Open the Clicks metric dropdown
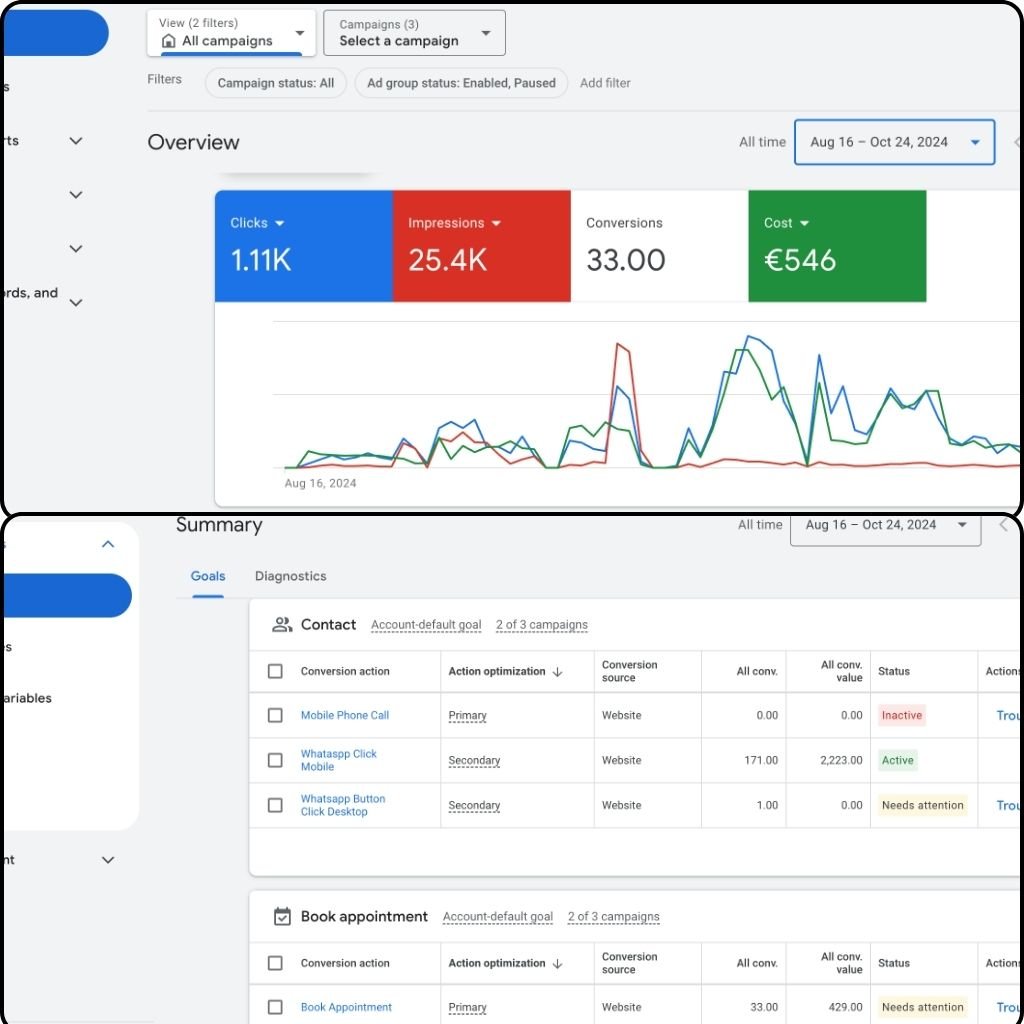Screen dimensions: 1024x1024 point(280,224)
